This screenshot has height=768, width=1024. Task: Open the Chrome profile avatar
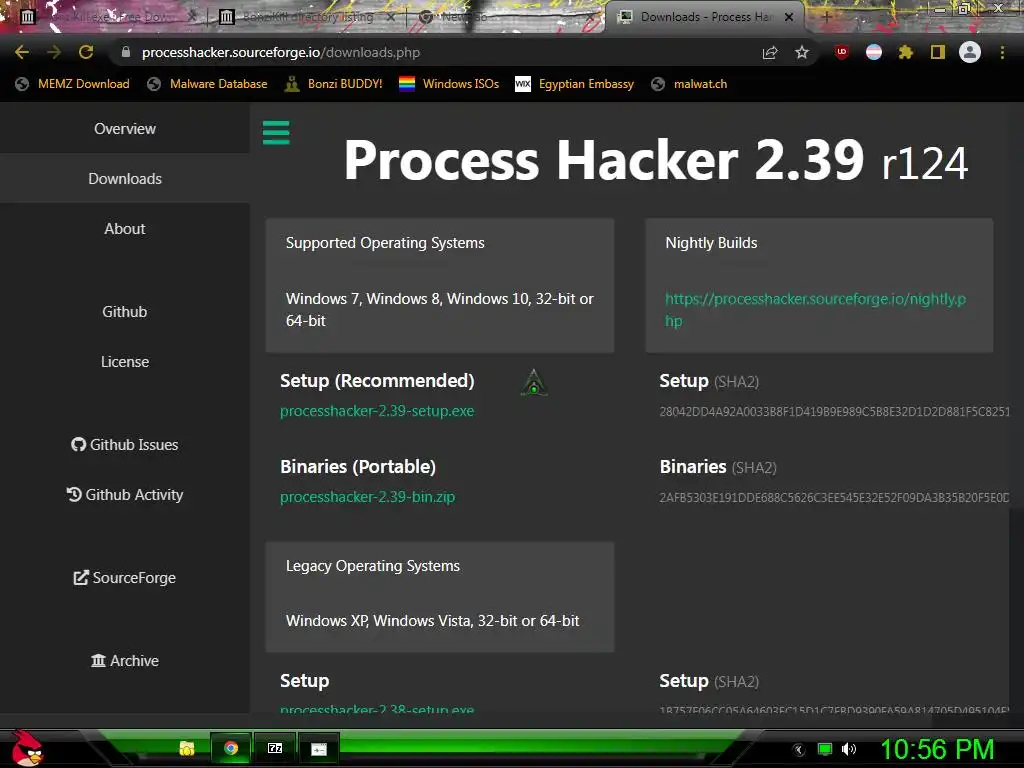(x=970, y=52)
